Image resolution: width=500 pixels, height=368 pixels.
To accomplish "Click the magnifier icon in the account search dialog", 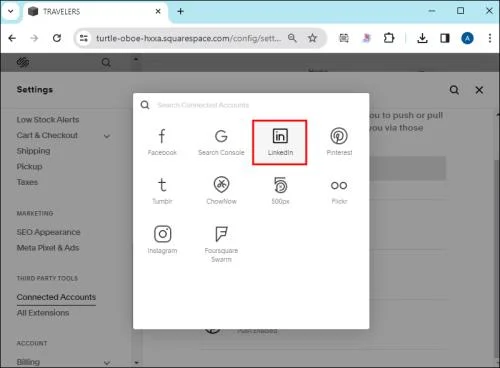I will coord(145,105).
